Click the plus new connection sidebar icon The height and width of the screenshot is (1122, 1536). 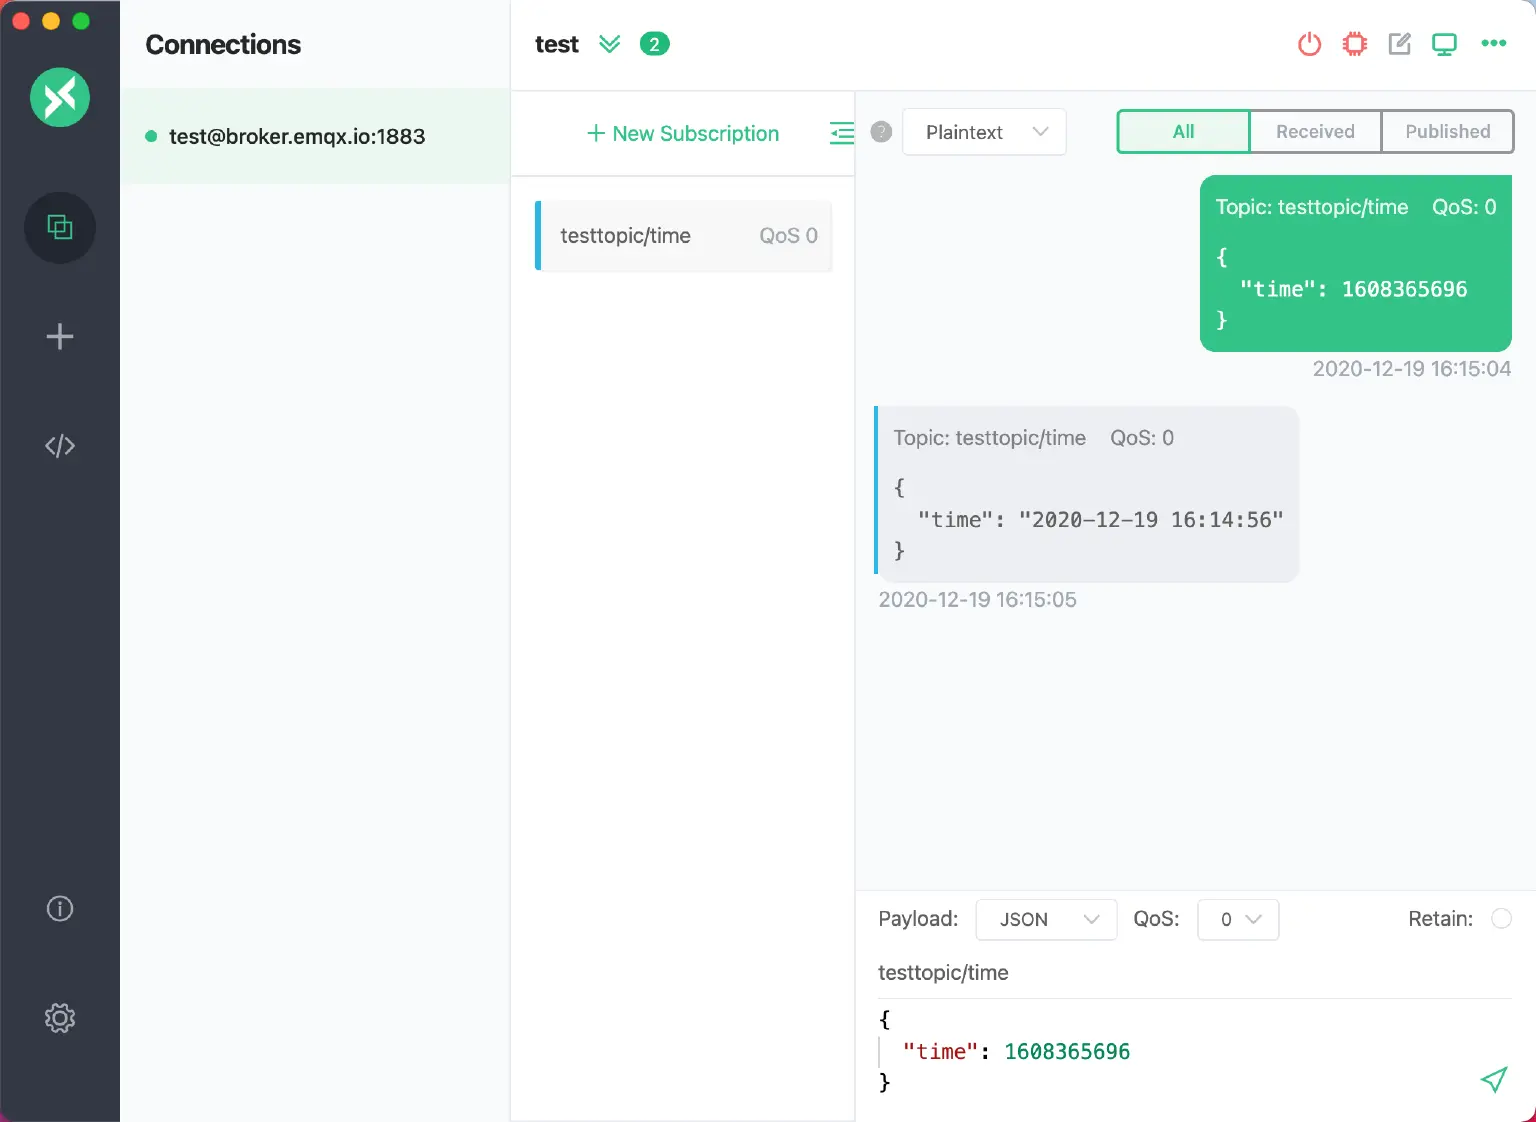[x=60, y=336]
